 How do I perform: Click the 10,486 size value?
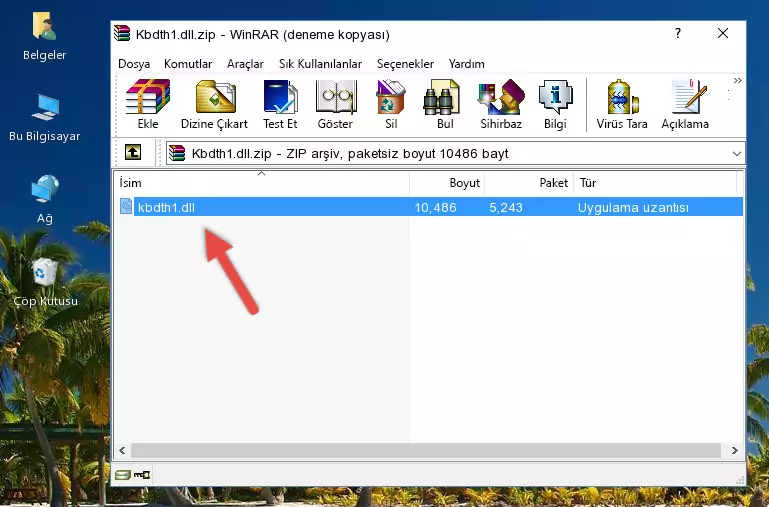436,207
